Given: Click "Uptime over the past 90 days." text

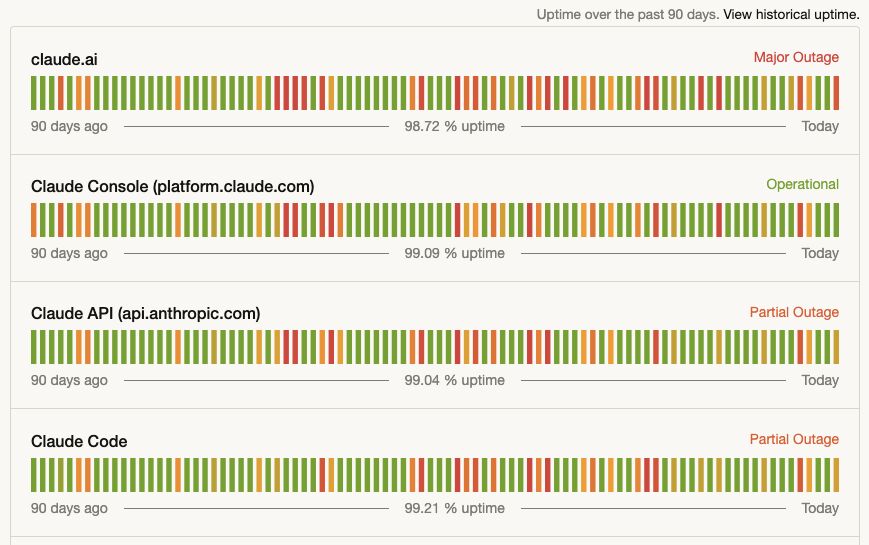Looking at the screenshot, I should [628, 14].
